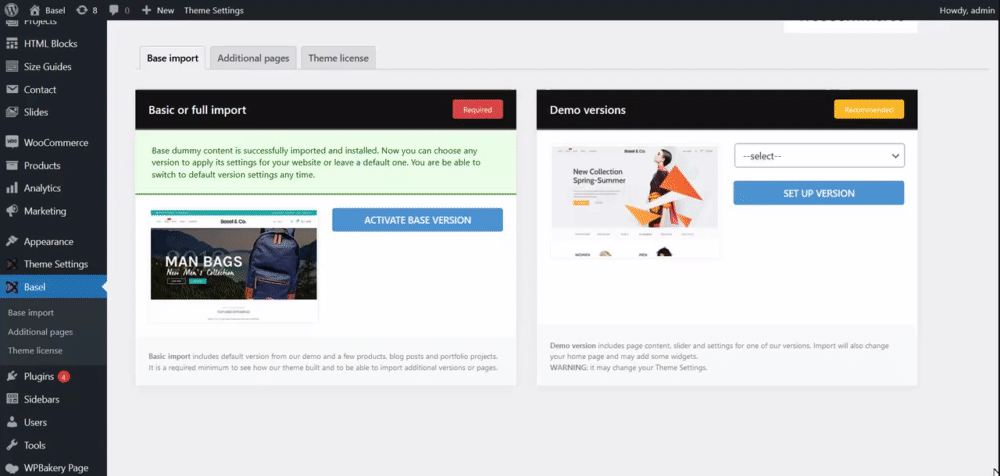The height and width of the screenshot is (476, 1000).
Task: Click the New Collection demo preview thumbnail
Action: [x=635, y=202]
